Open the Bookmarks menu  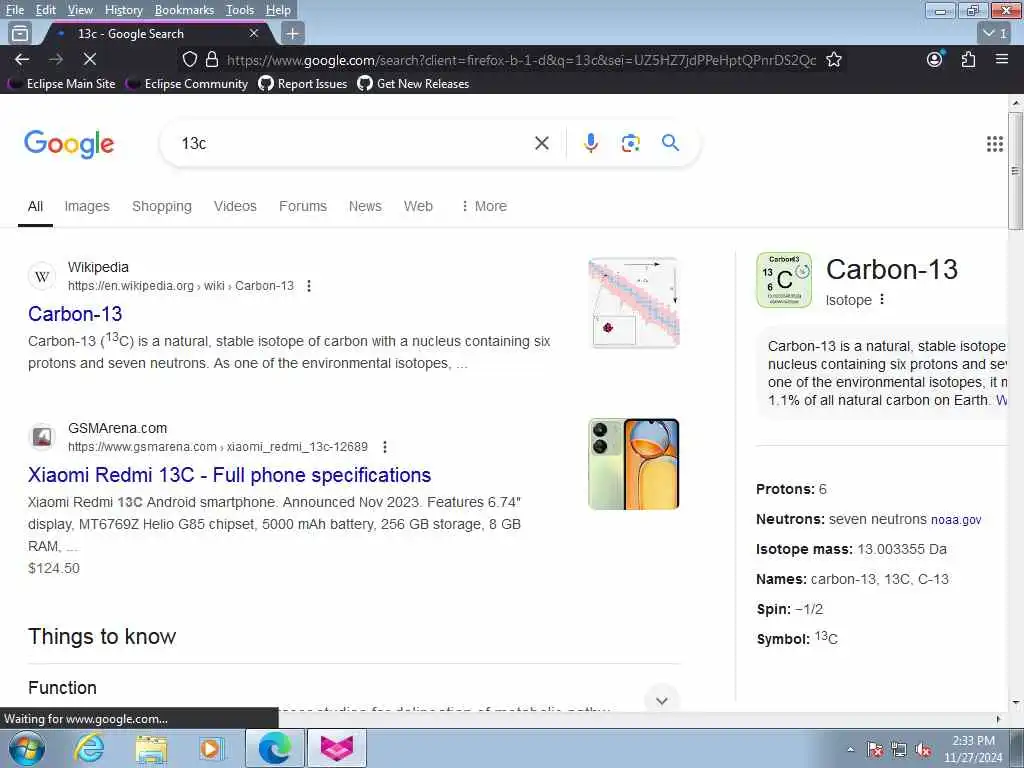pyautogui.click(x=184, y=10)
